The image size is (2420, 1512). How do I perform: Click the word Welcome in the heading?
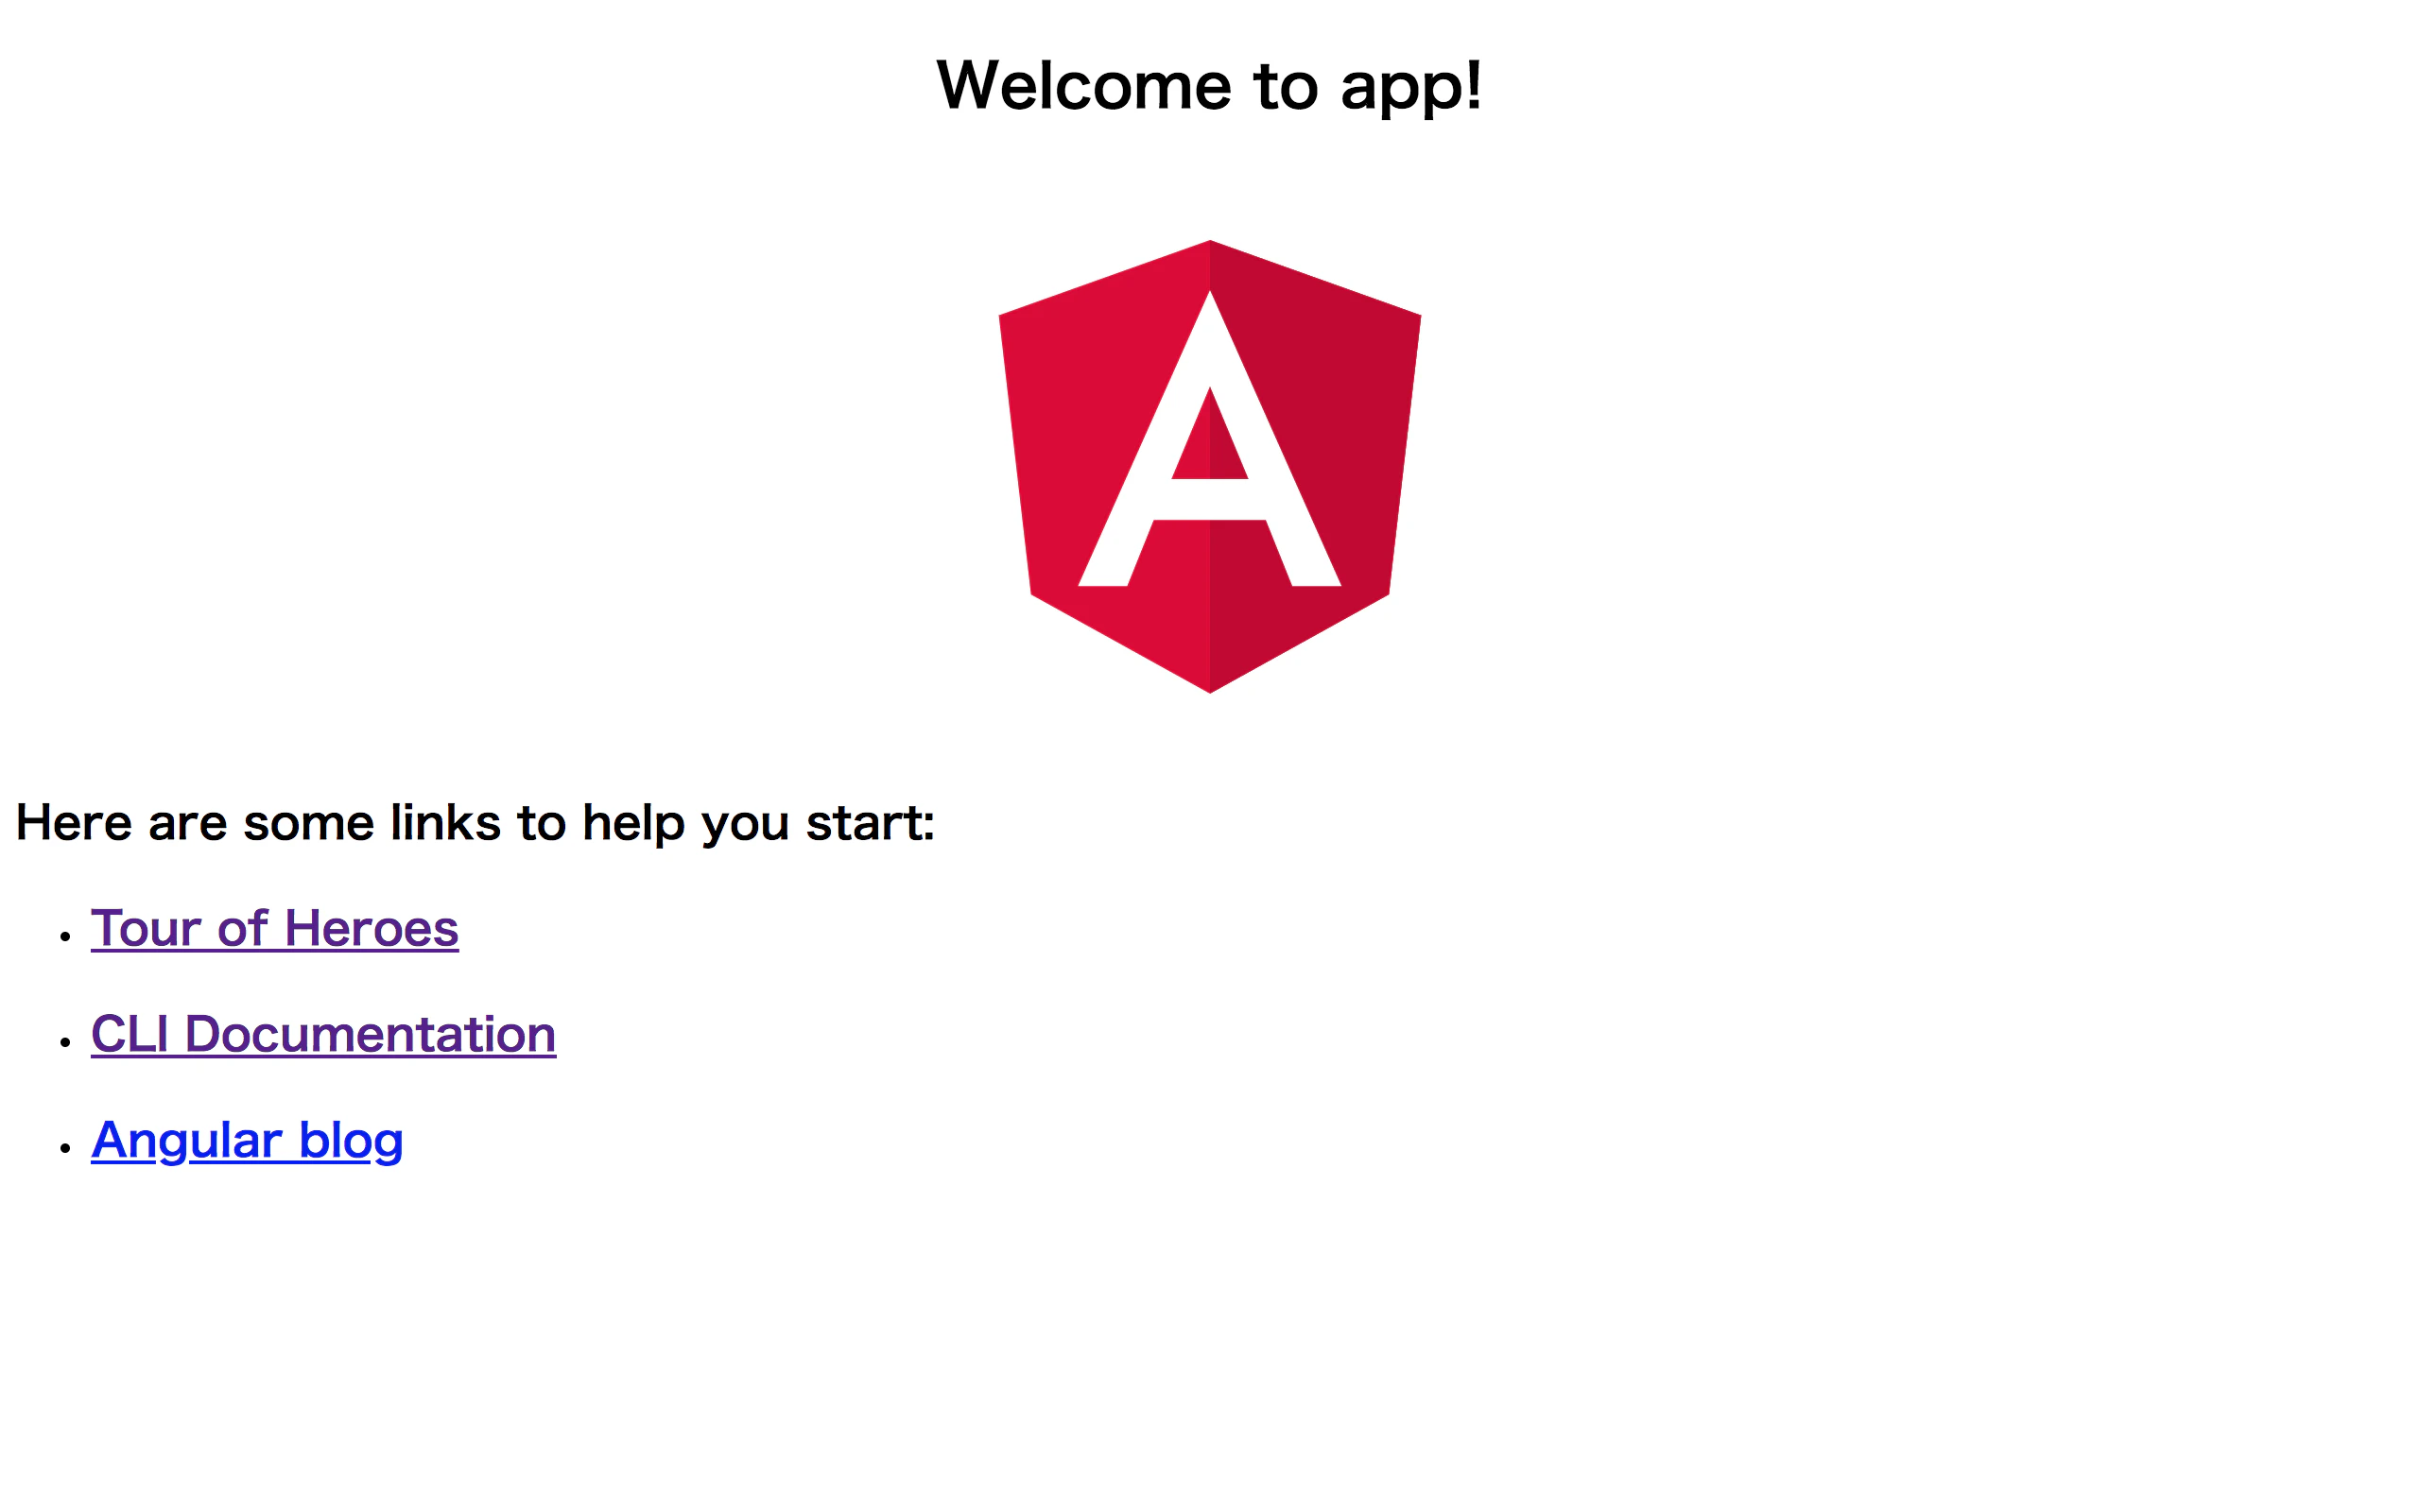pyautogui.click(x=1084, y=86)
